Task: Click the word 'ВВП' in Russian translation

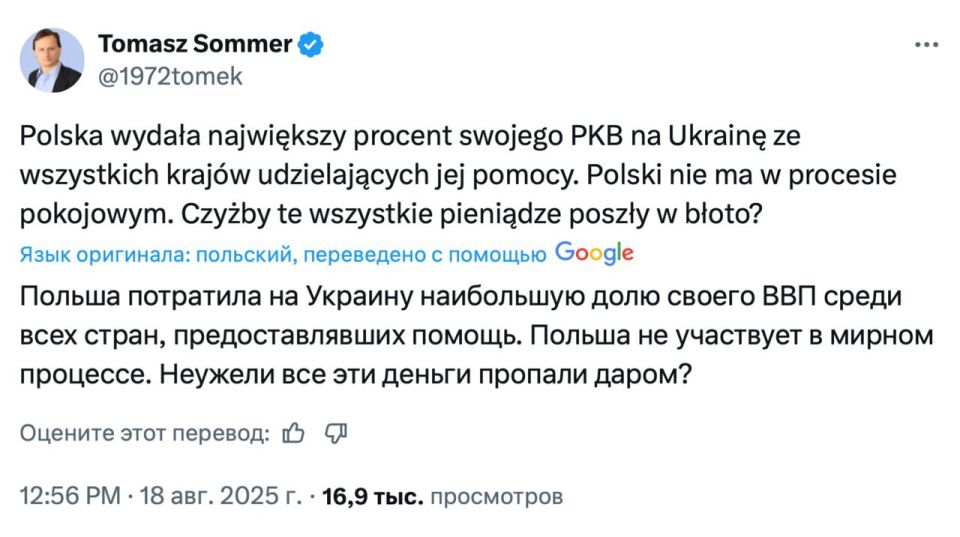Action: click(x=789, y=296)
